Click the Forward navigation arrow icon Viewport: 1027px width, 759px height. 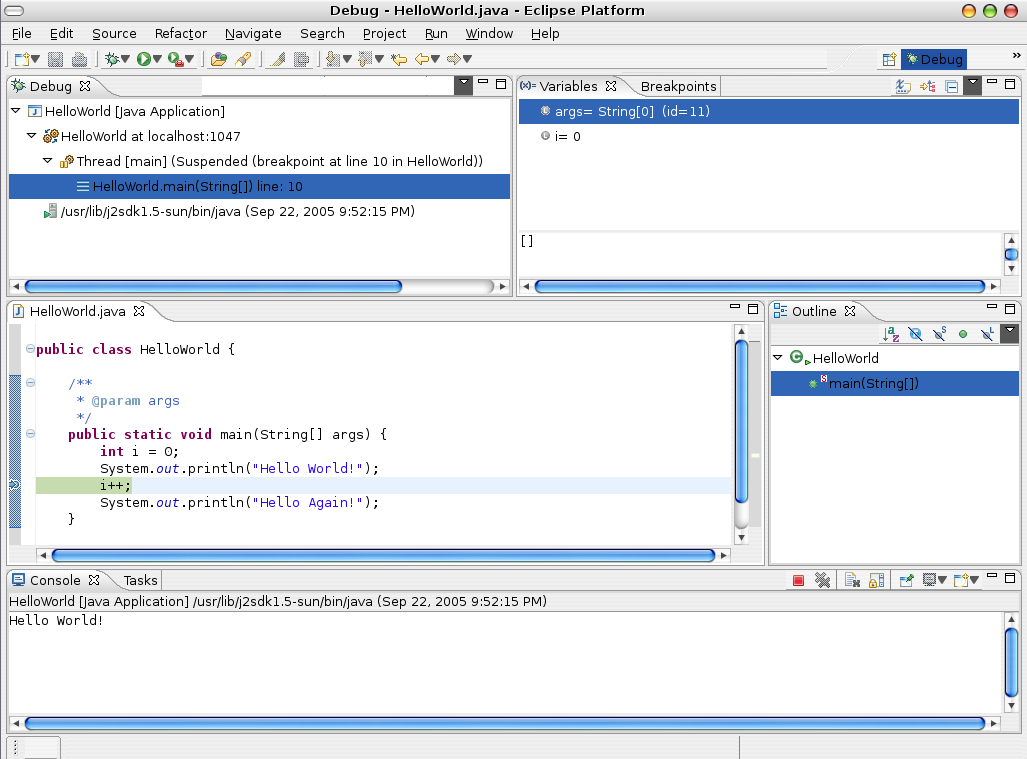(x=453, y=59)
